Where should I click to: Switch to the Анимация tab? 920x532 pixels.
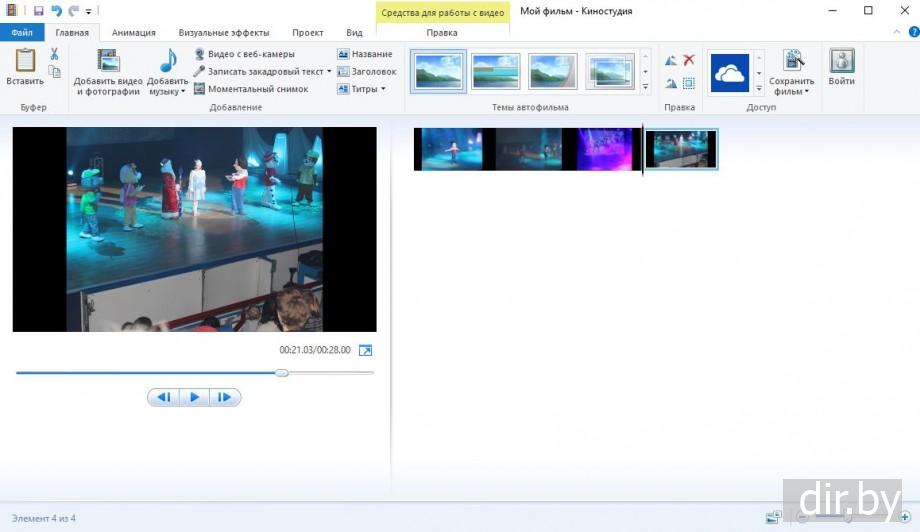tap(133, 33)
